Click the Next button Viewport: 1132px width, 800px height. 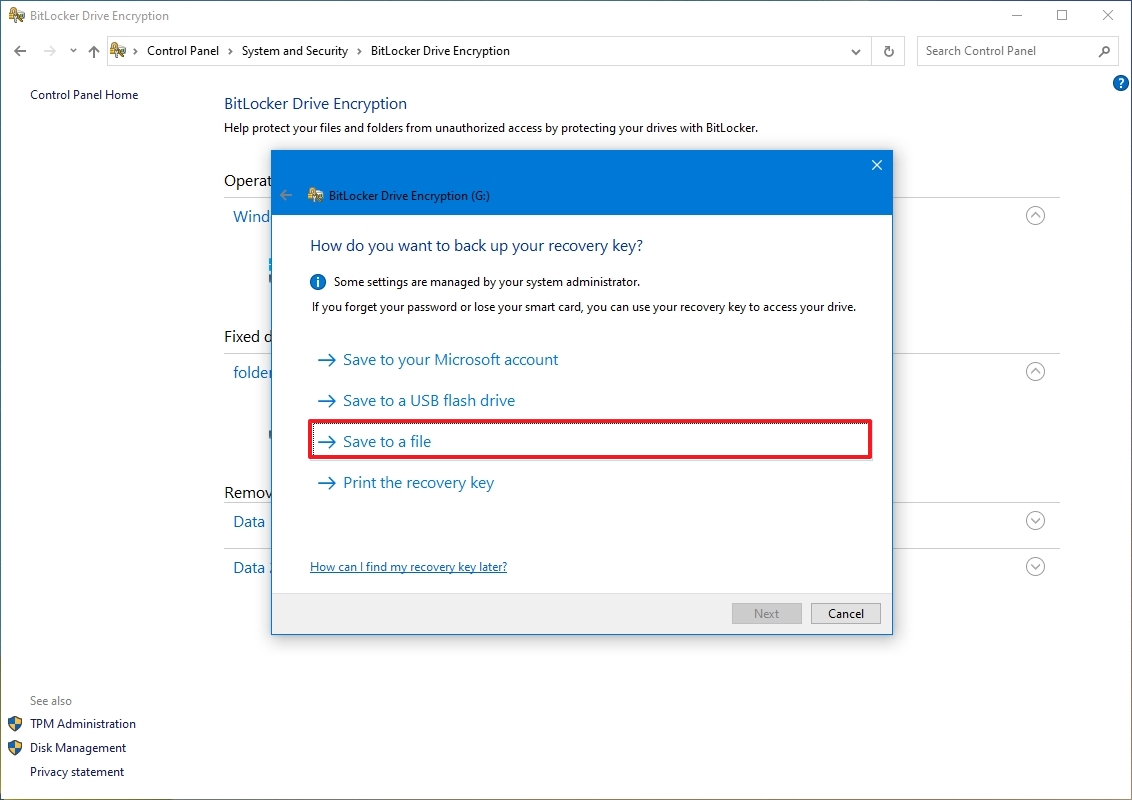(767, 614)
